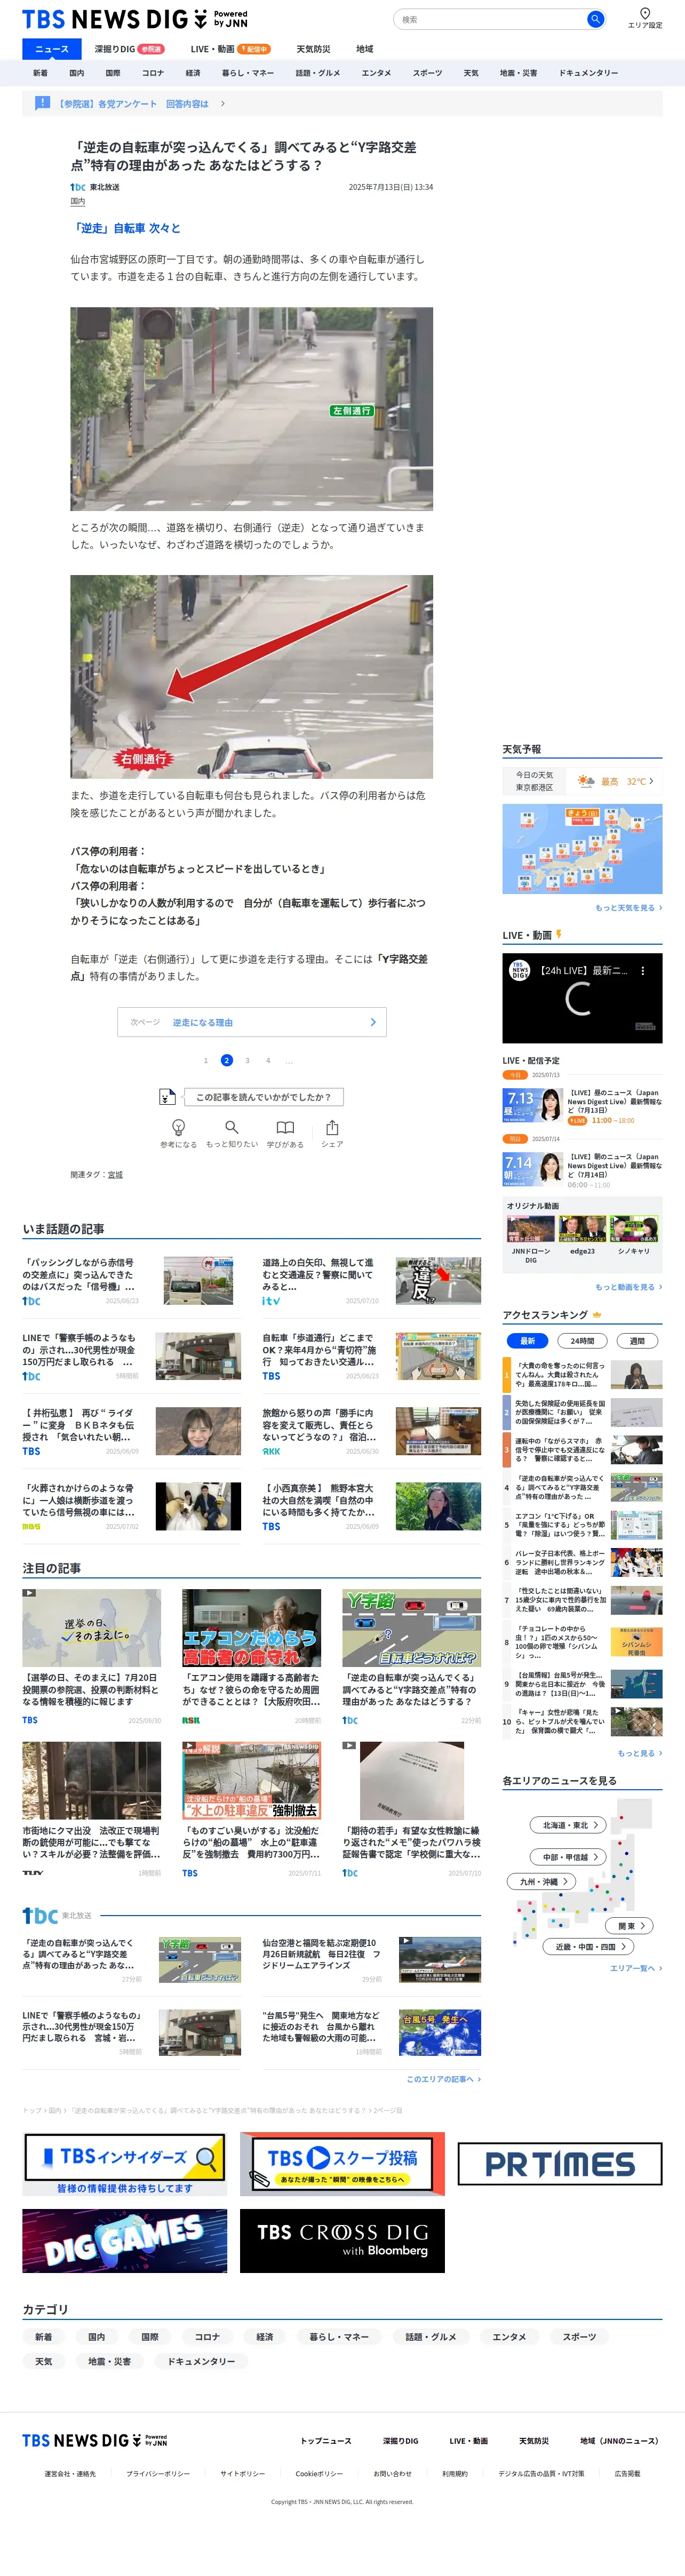Viewport: 685px width, 2576px height.
Task: Go to page 3 of the article
Action: (x=247, y=1060)
